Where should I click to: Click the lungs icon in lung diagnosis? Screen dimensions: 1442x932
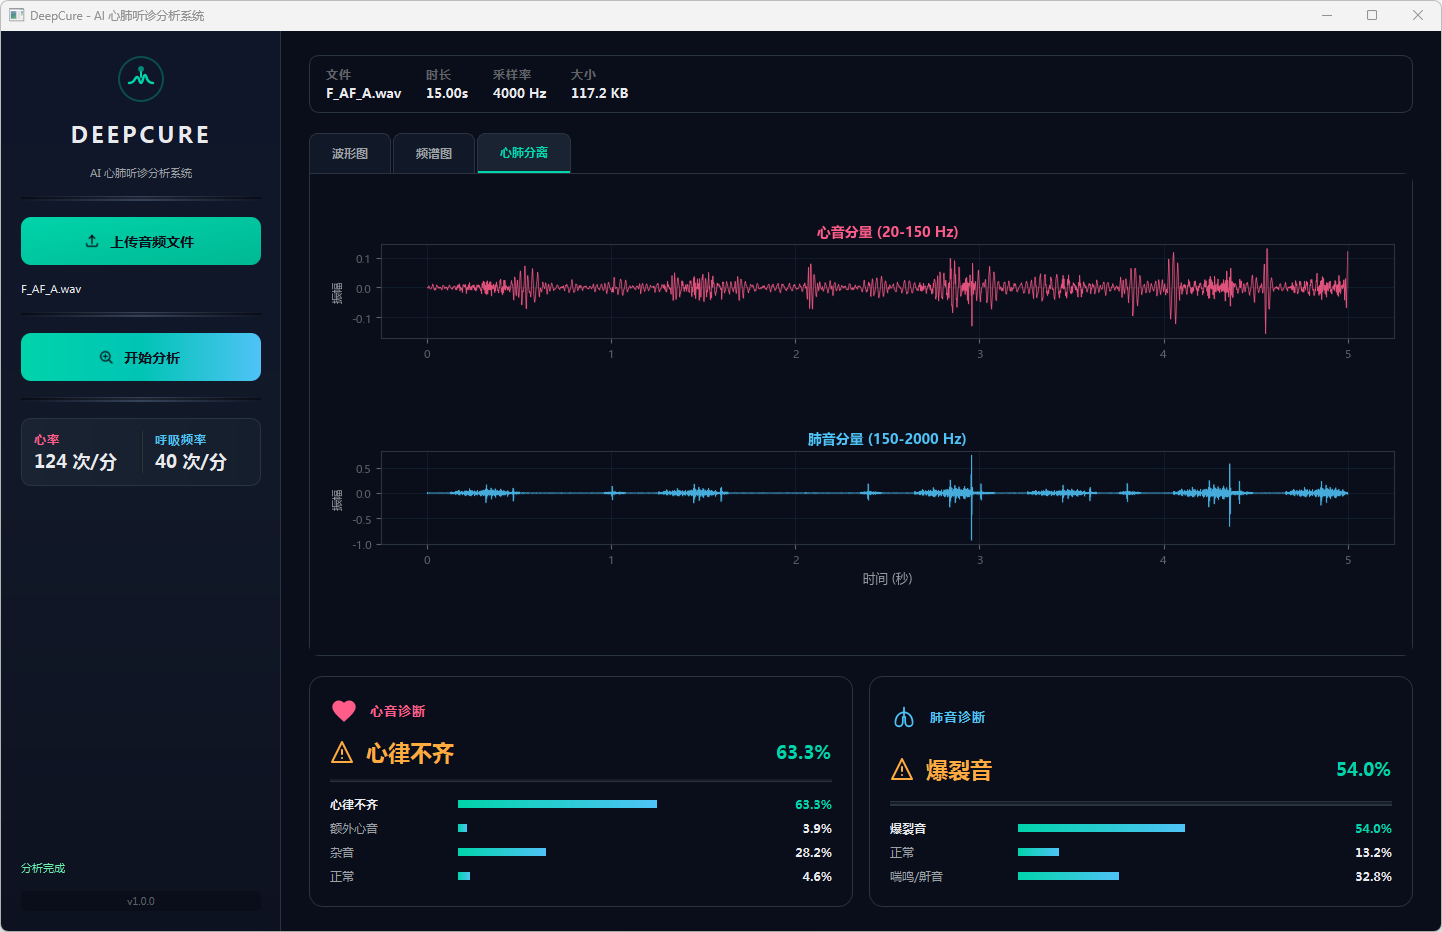(904, 718)
